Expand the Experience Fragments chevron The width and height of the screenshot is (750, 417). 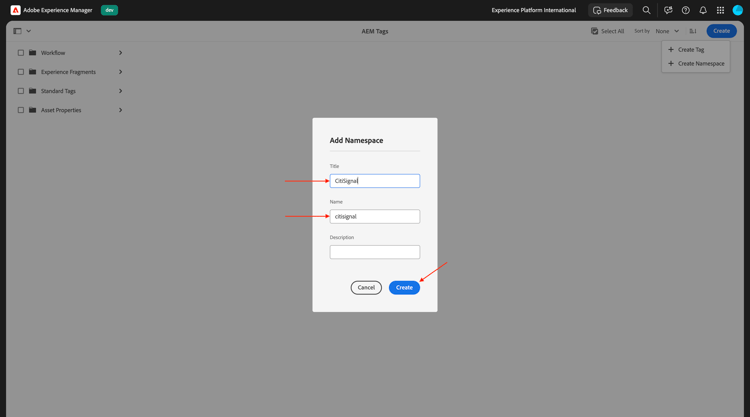click(121, 72)
